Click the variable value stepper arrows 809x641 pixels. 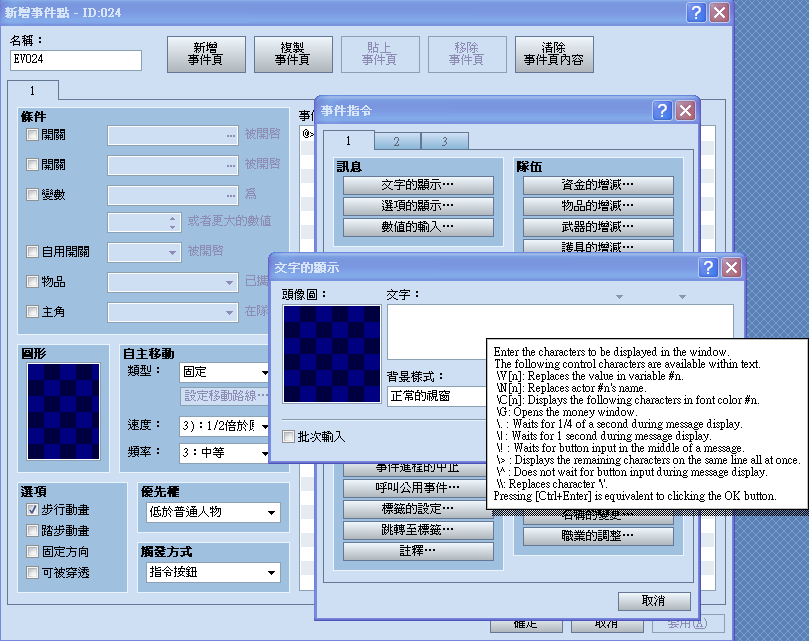pos(172,222)
